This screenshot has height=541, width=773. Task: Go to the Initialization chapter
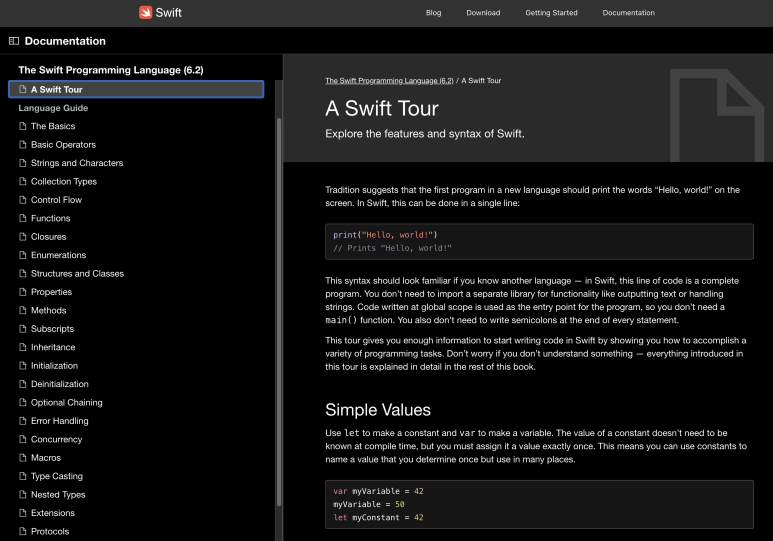point(54,365)
